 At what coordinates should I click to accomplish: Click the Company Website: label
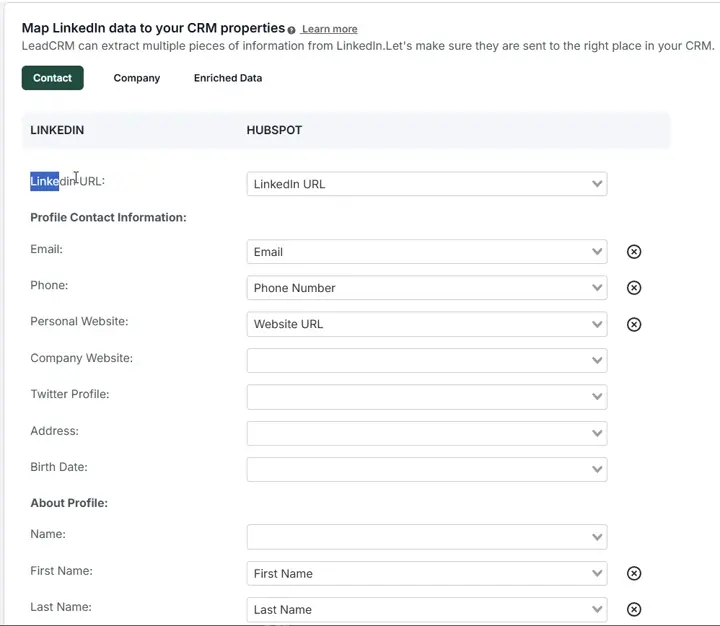coord(82,358)
